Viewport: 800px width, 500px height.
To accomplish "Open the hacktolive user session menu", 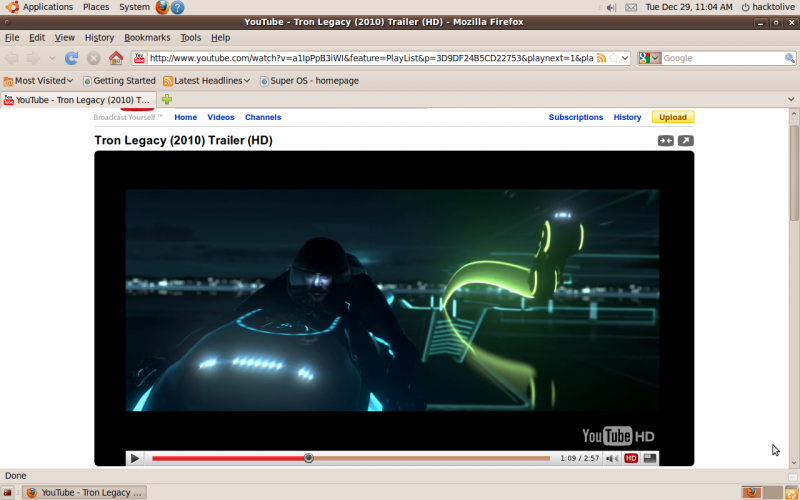I will (x=768, y=7).
